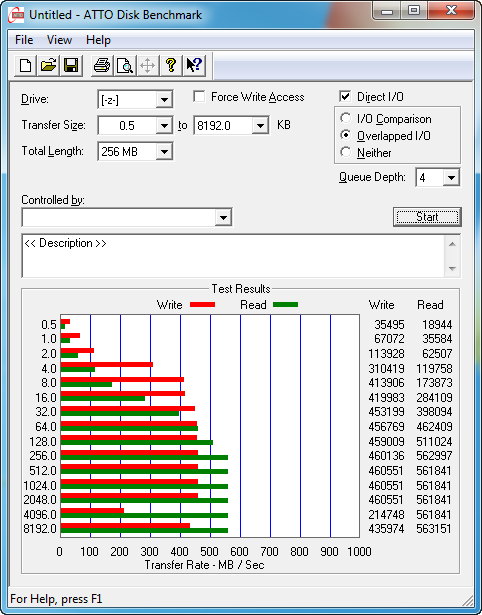
Task: Click the Description scrollbar down arrow
Action: click(452, 269)
